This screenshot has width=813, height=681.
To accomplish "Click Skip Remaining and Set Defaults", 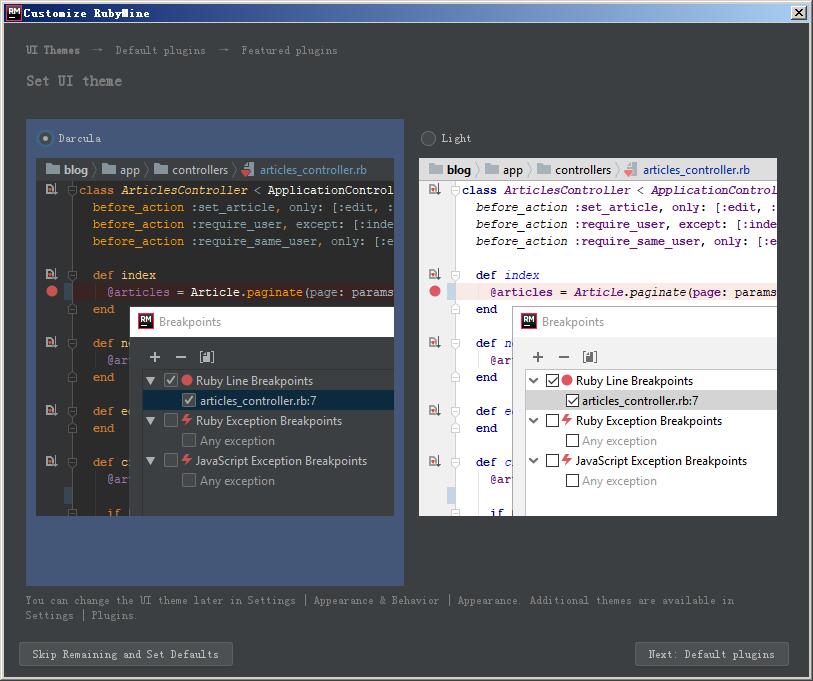I will 125,654.
